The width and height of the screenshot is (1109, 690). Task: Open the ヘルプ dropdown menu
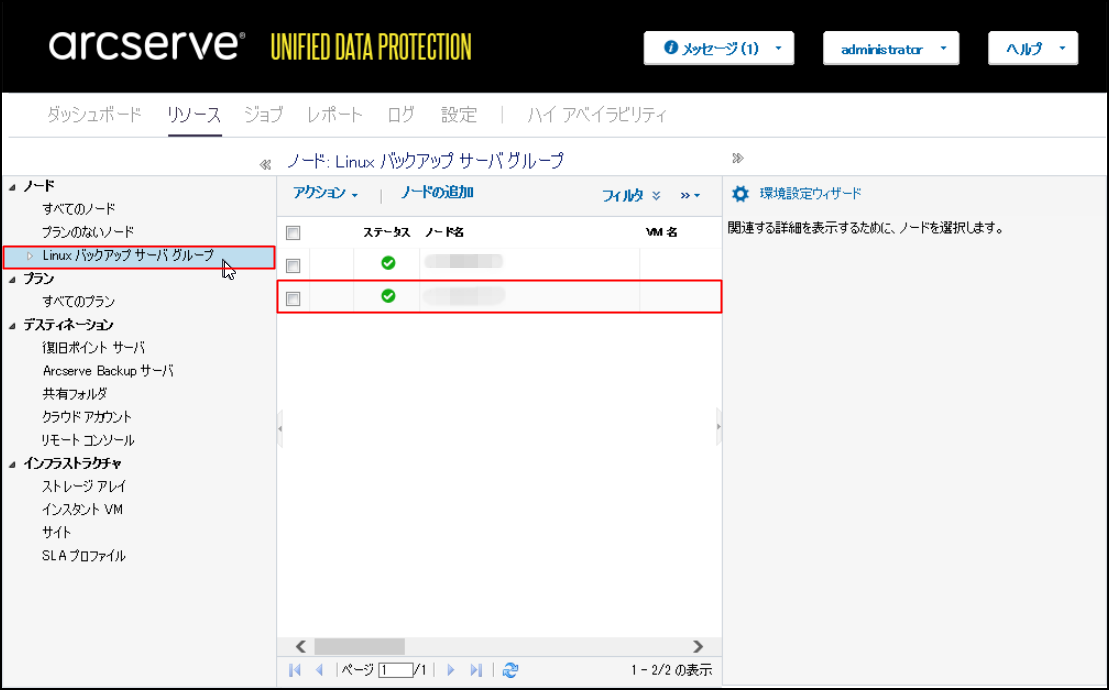pyautogui.click(x=1033, y=48)
